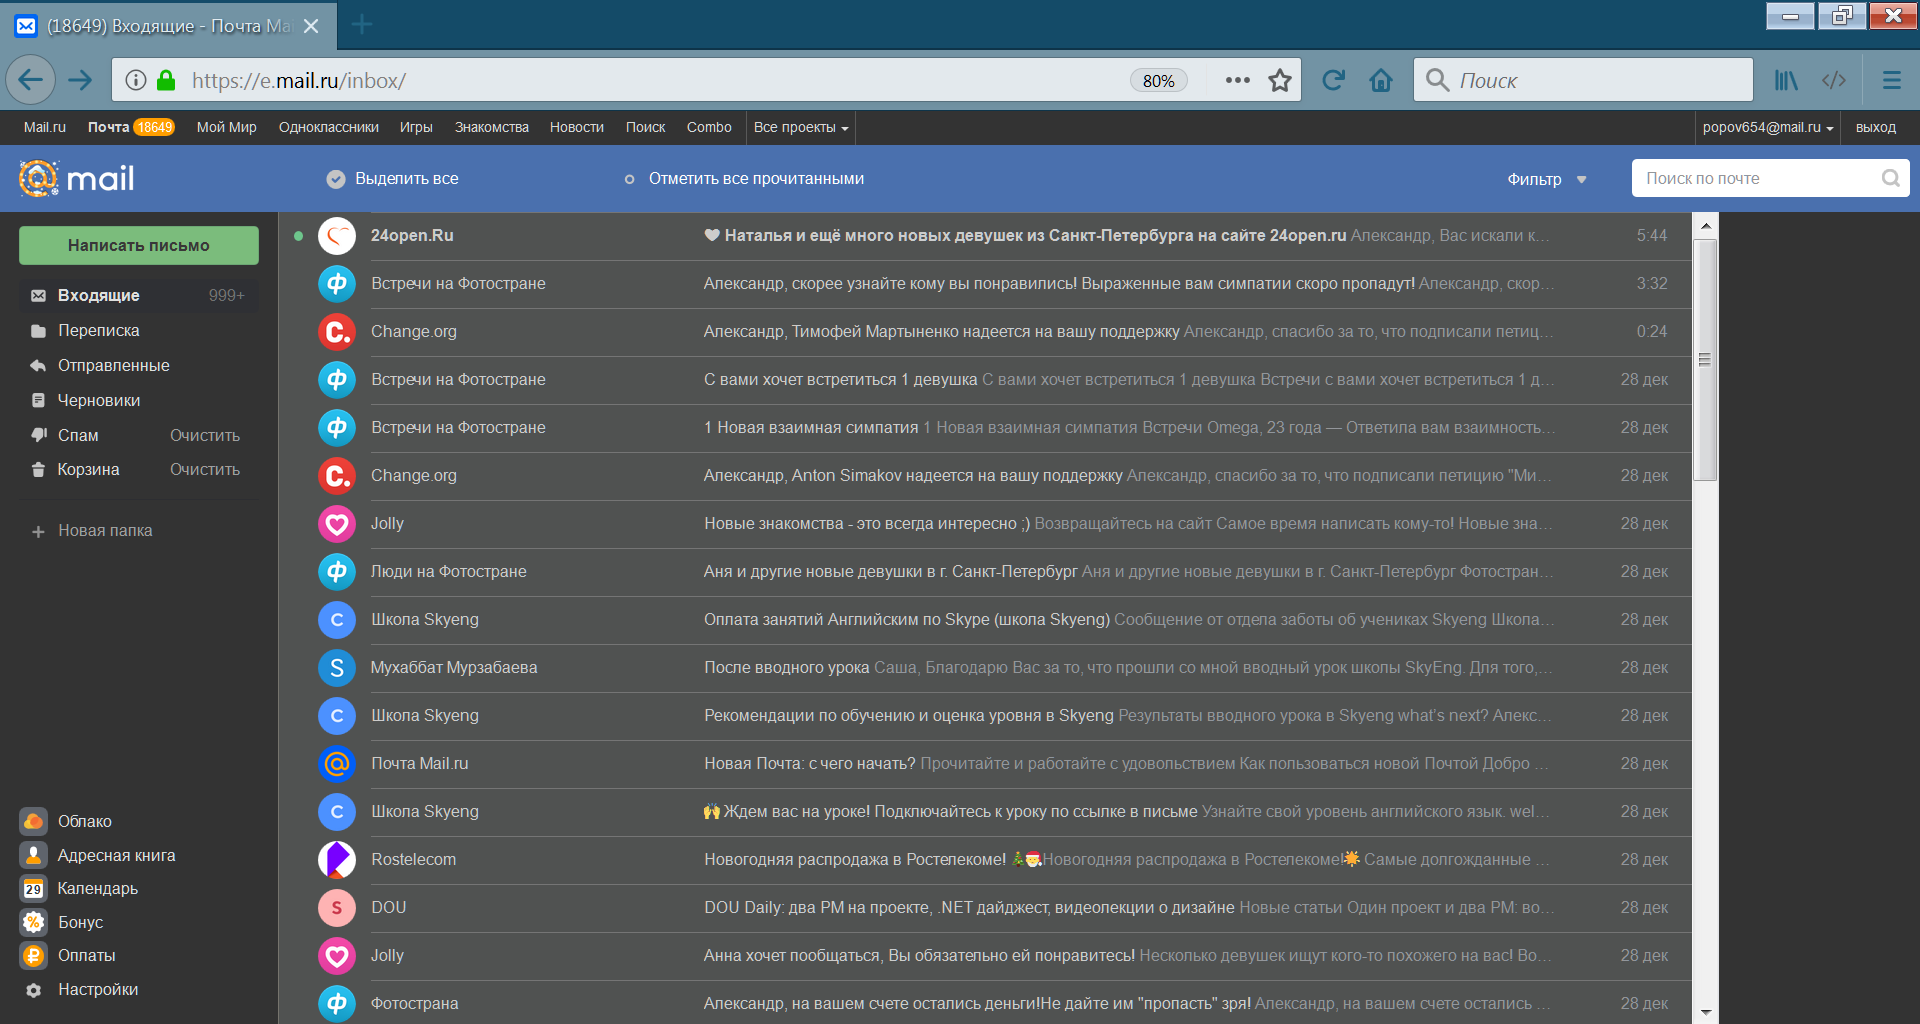Open the developer tools code icon
The width and height of the screenshot is (1920, 1024).
pyautogui.click(x=1834, y=80)
